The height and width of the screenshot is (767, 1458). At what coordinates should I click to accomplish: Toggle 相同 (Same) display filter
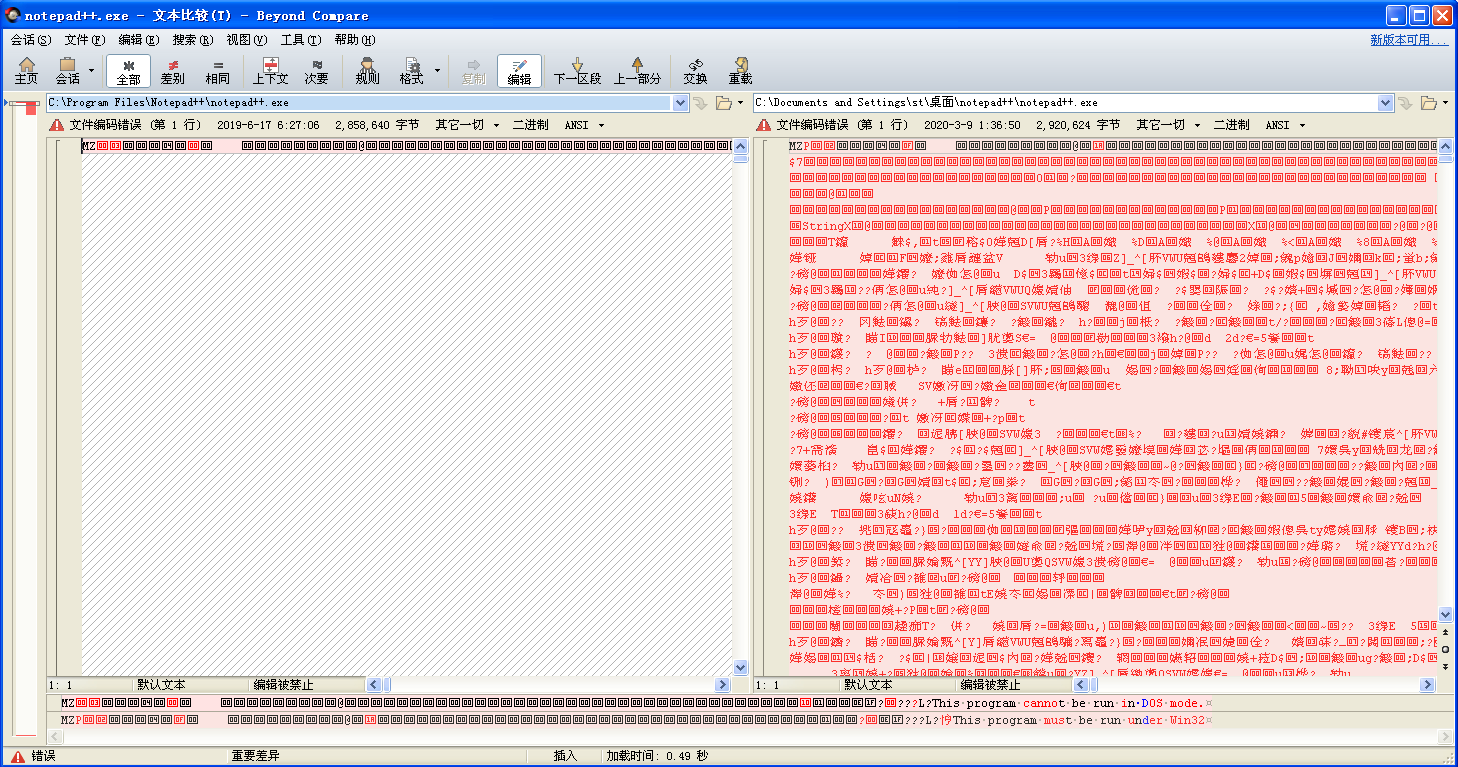[x=217, y=70]
